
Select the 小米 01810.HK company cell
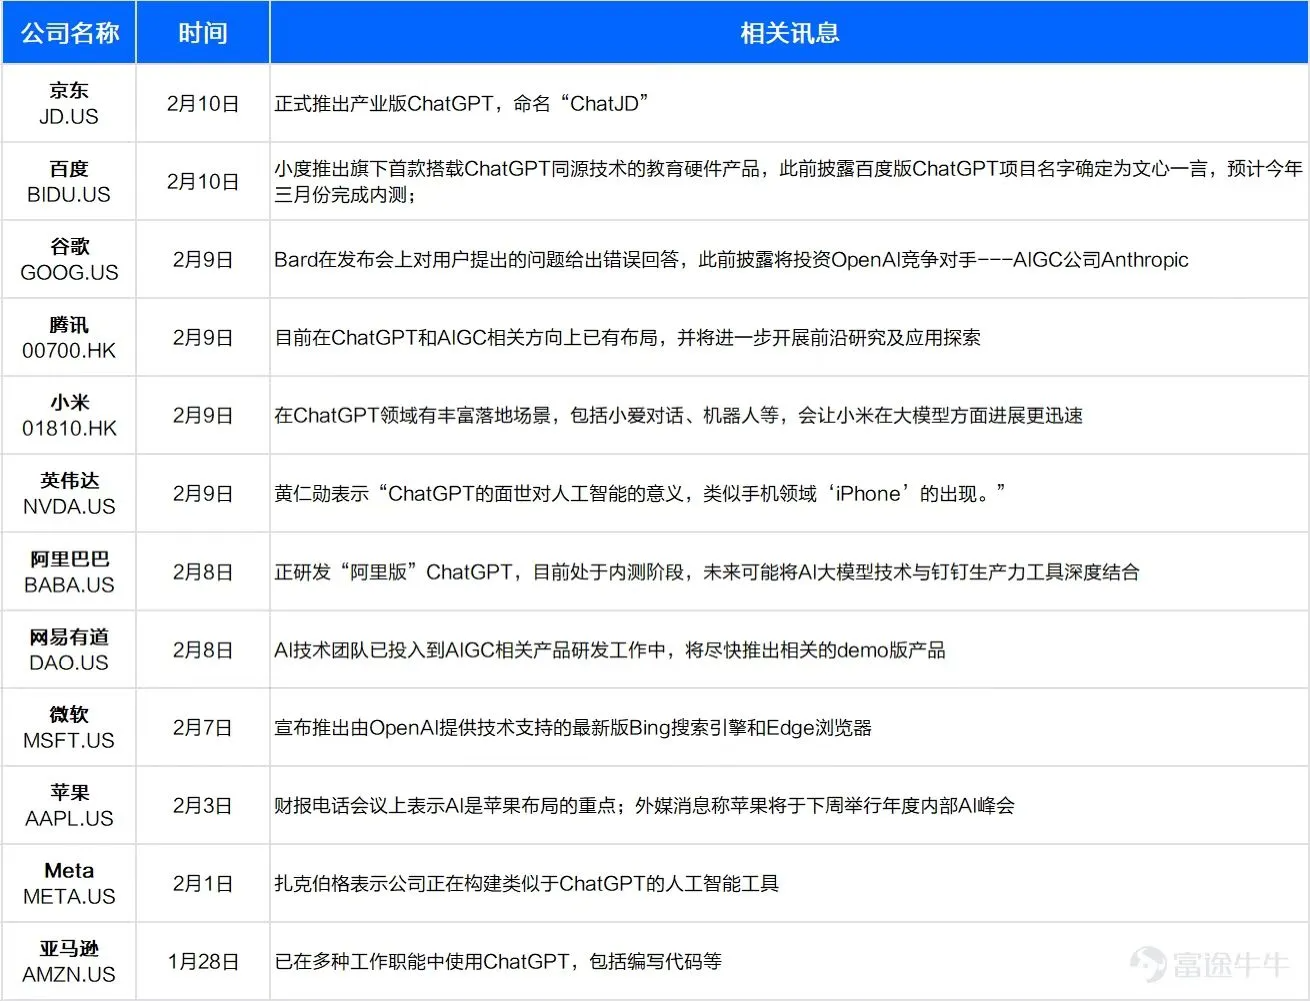click(x=69, y=416)
